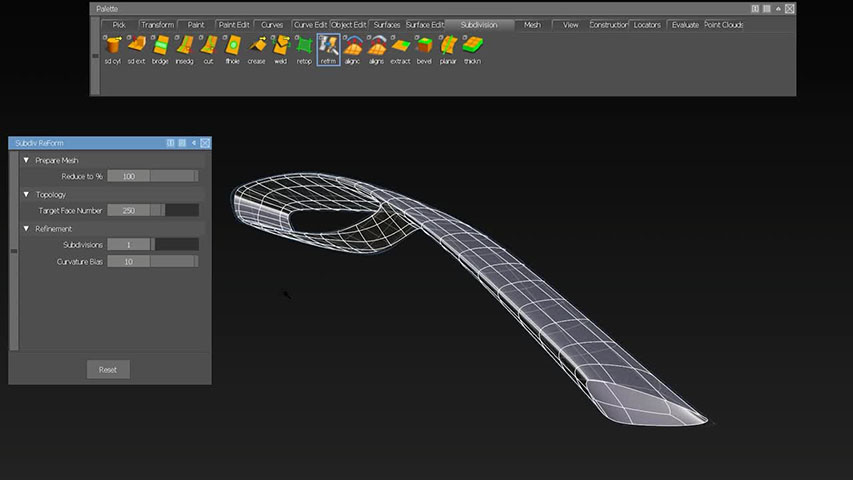This screenshot has width=853, height=480.
Task: Click the Palette left-edge grip handle
Action: 95,56
